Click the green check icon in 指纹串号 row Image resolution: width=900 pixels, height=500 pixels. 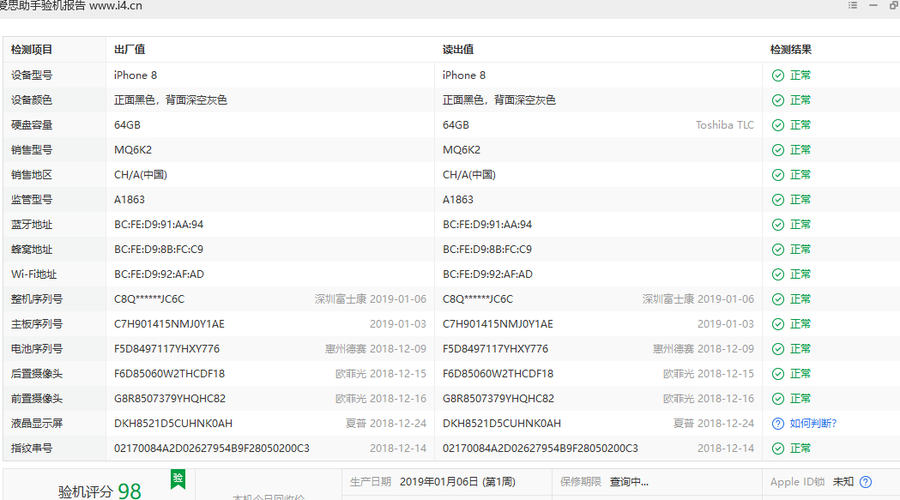click(778, 448)
